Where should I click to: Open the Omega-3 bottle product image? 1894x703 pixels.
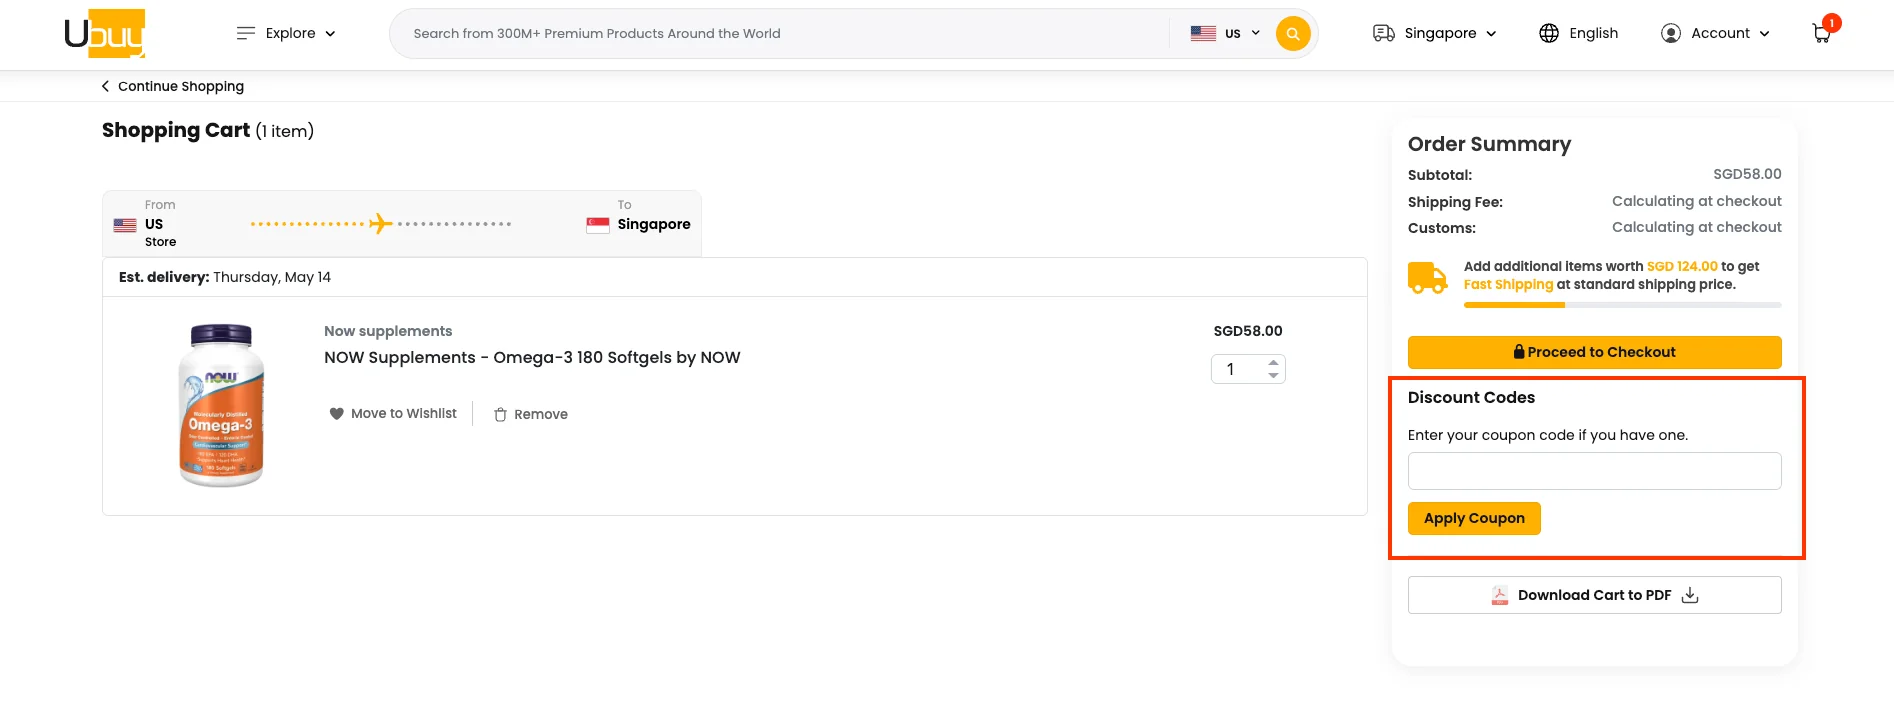pyautogui.click(x=221, y=405)
